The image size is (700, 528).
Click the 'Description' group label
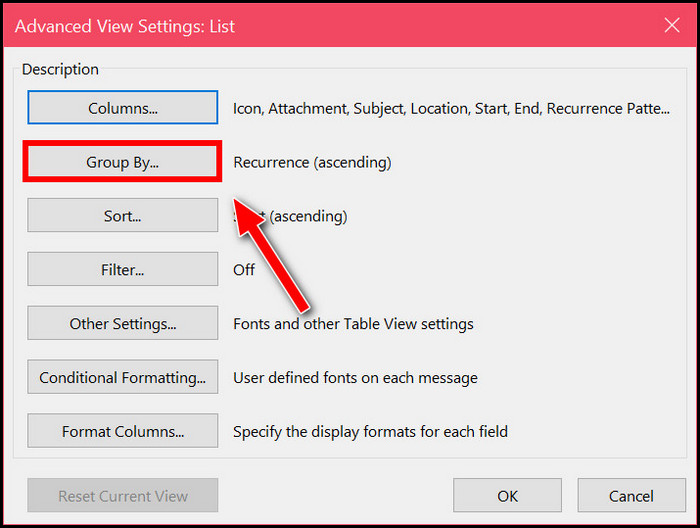tap(60, 69)
